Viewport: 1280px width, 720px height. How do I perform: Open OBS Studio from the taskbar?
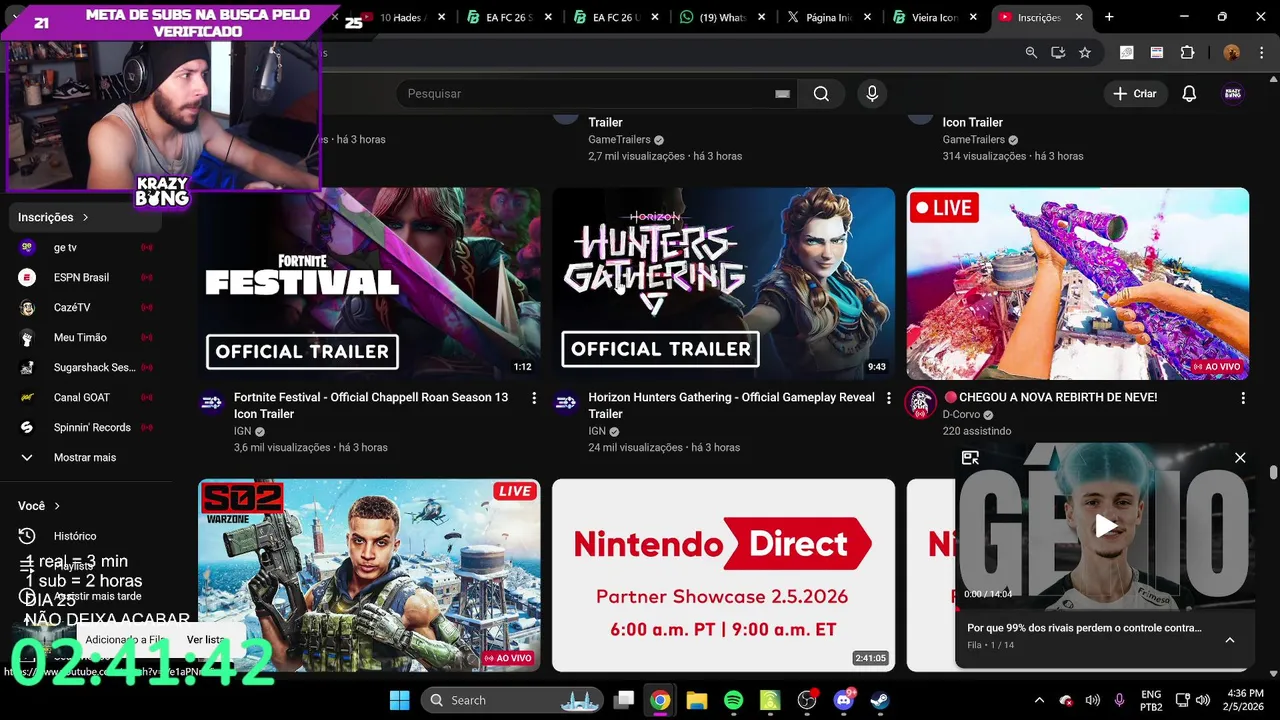tap(807, 700)
